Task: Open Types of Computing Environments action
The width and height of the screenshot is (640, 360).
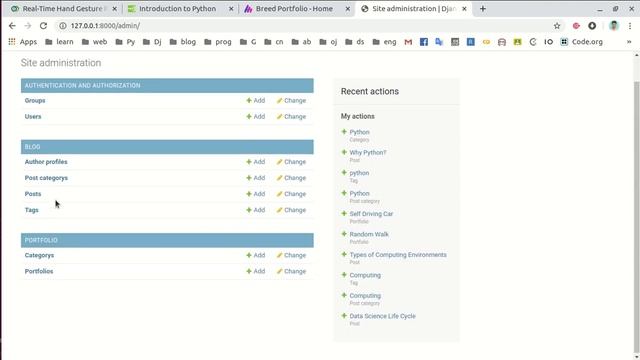Action: coord(398,255)
